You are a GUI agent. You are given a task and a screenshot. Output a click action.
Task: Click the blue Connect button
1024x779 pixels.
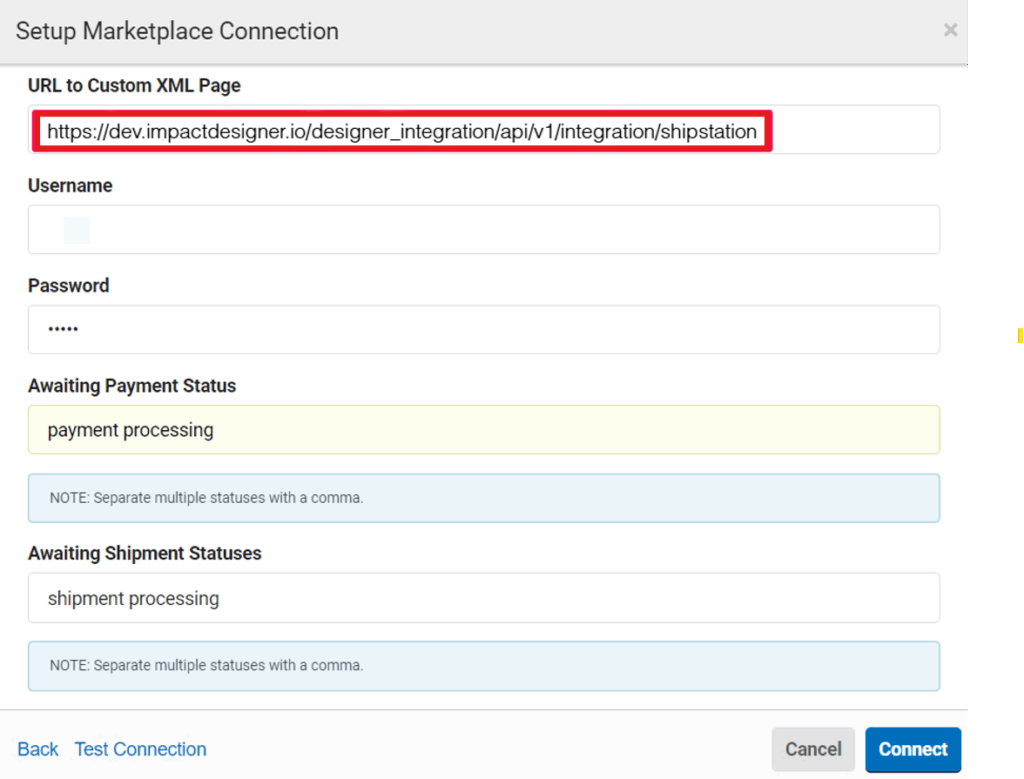pyautogui.click(x=912, y=749)
